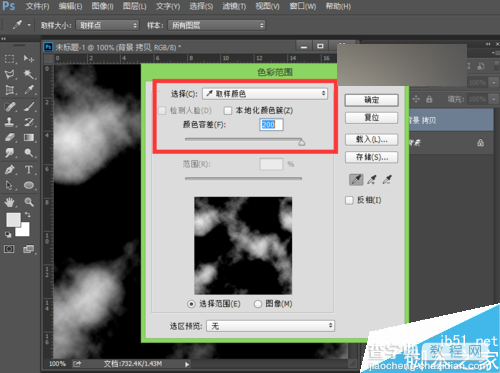Select the 选择范围 radio button
The image size is (500, 373).
pyautogui.click(x=191, y=304)
